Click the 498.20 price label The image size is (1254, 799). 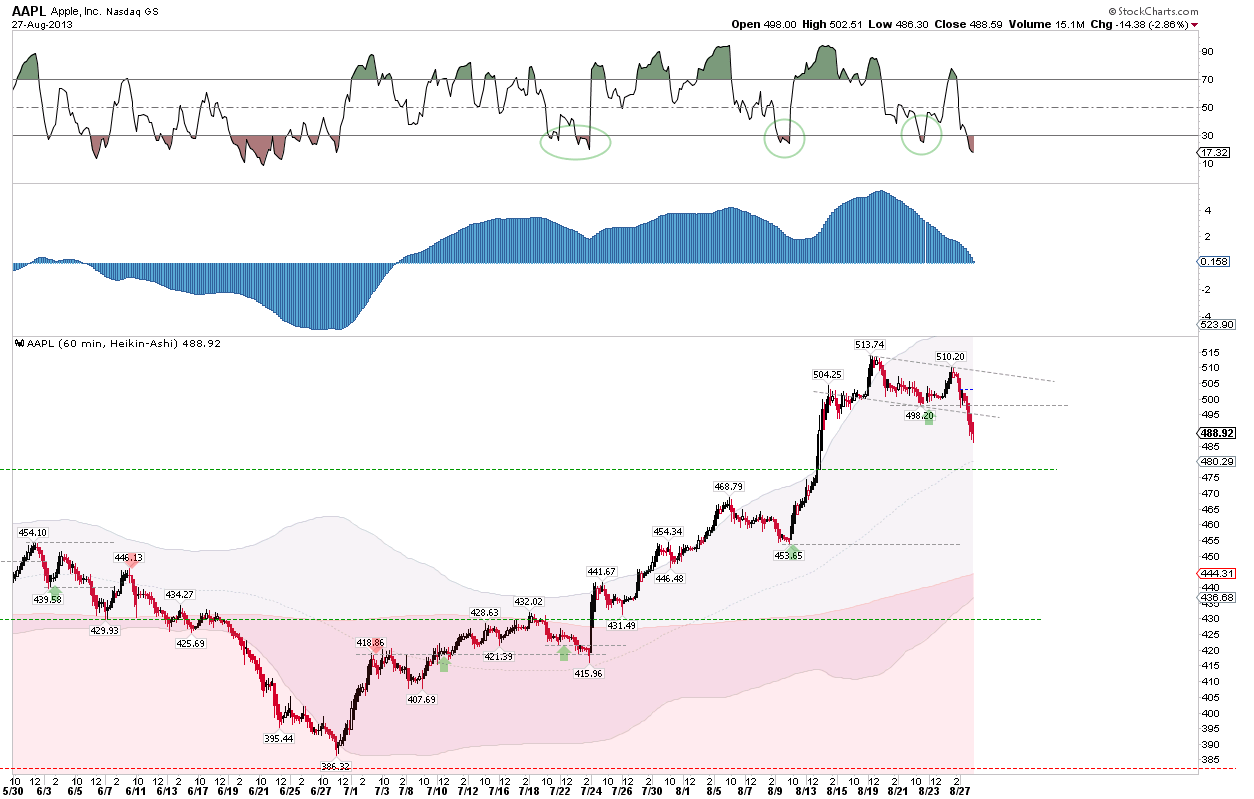[x=919, y=415]
